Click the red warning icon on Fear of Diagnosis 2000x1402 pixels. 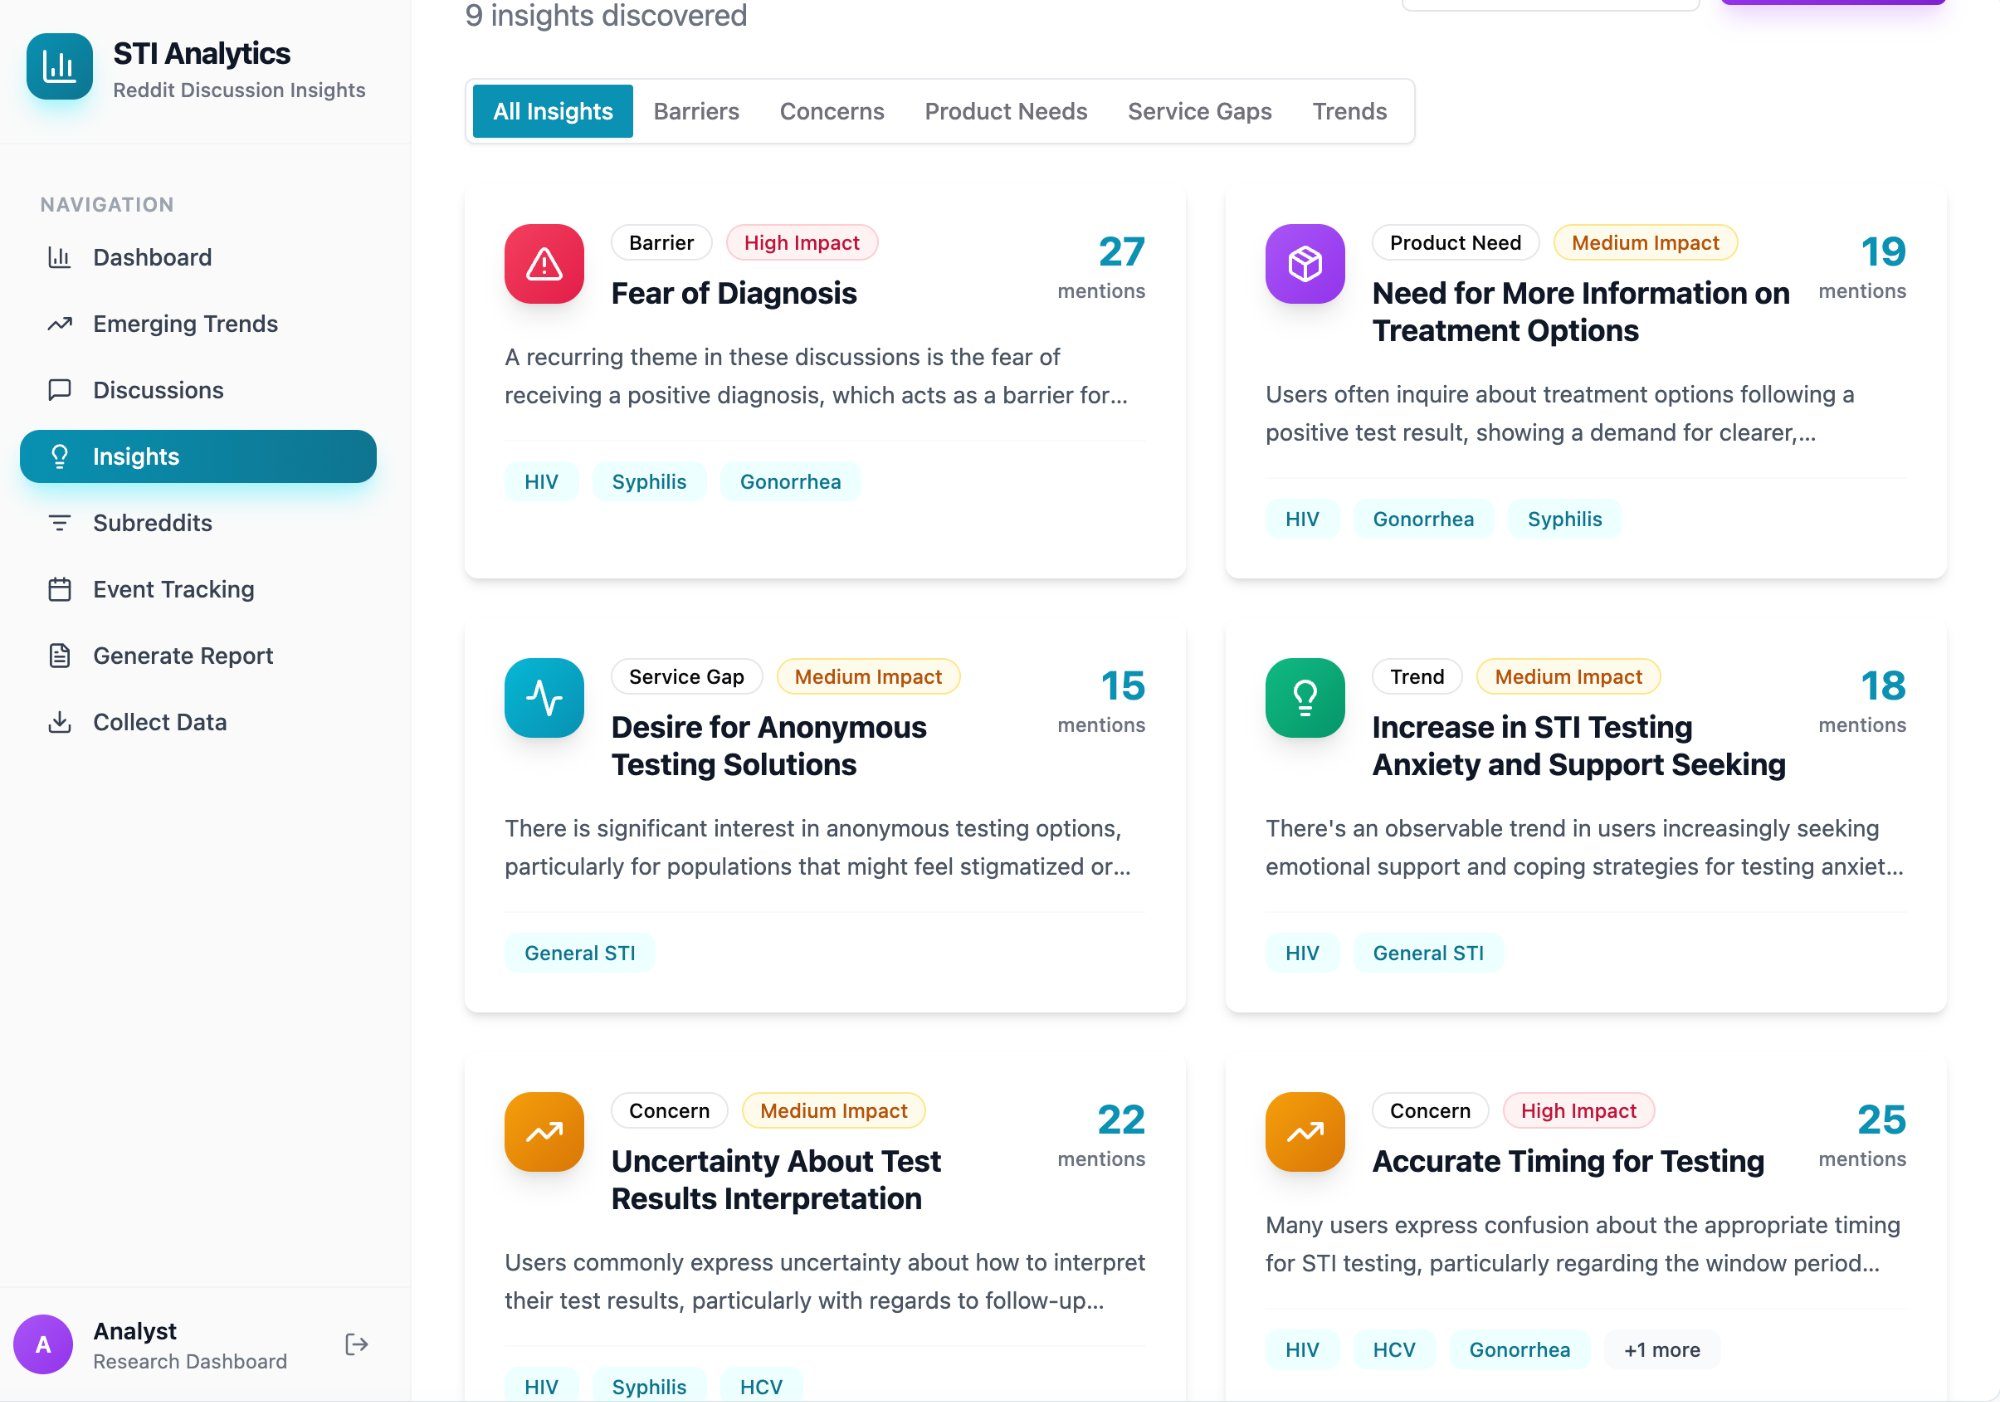544,264
